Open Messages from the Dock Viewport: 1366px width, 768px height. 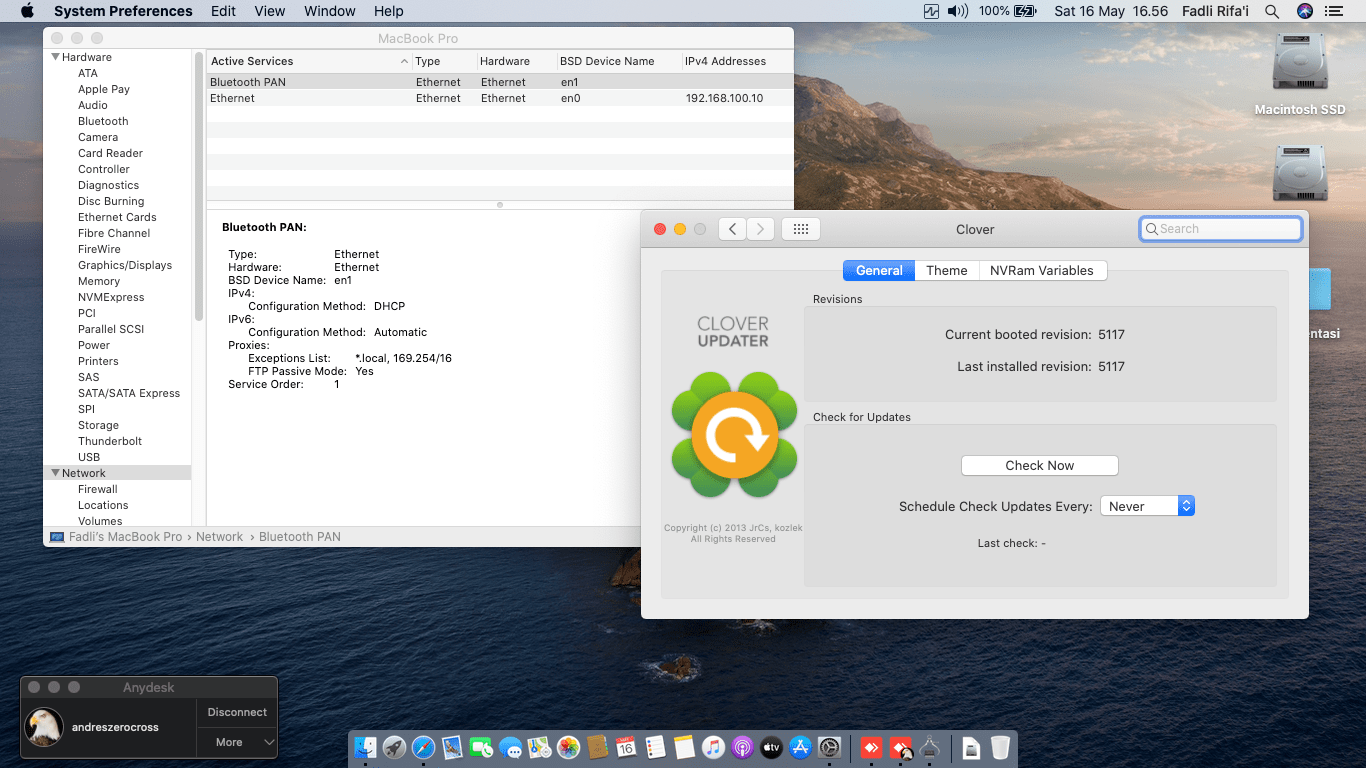click(511, 747)
